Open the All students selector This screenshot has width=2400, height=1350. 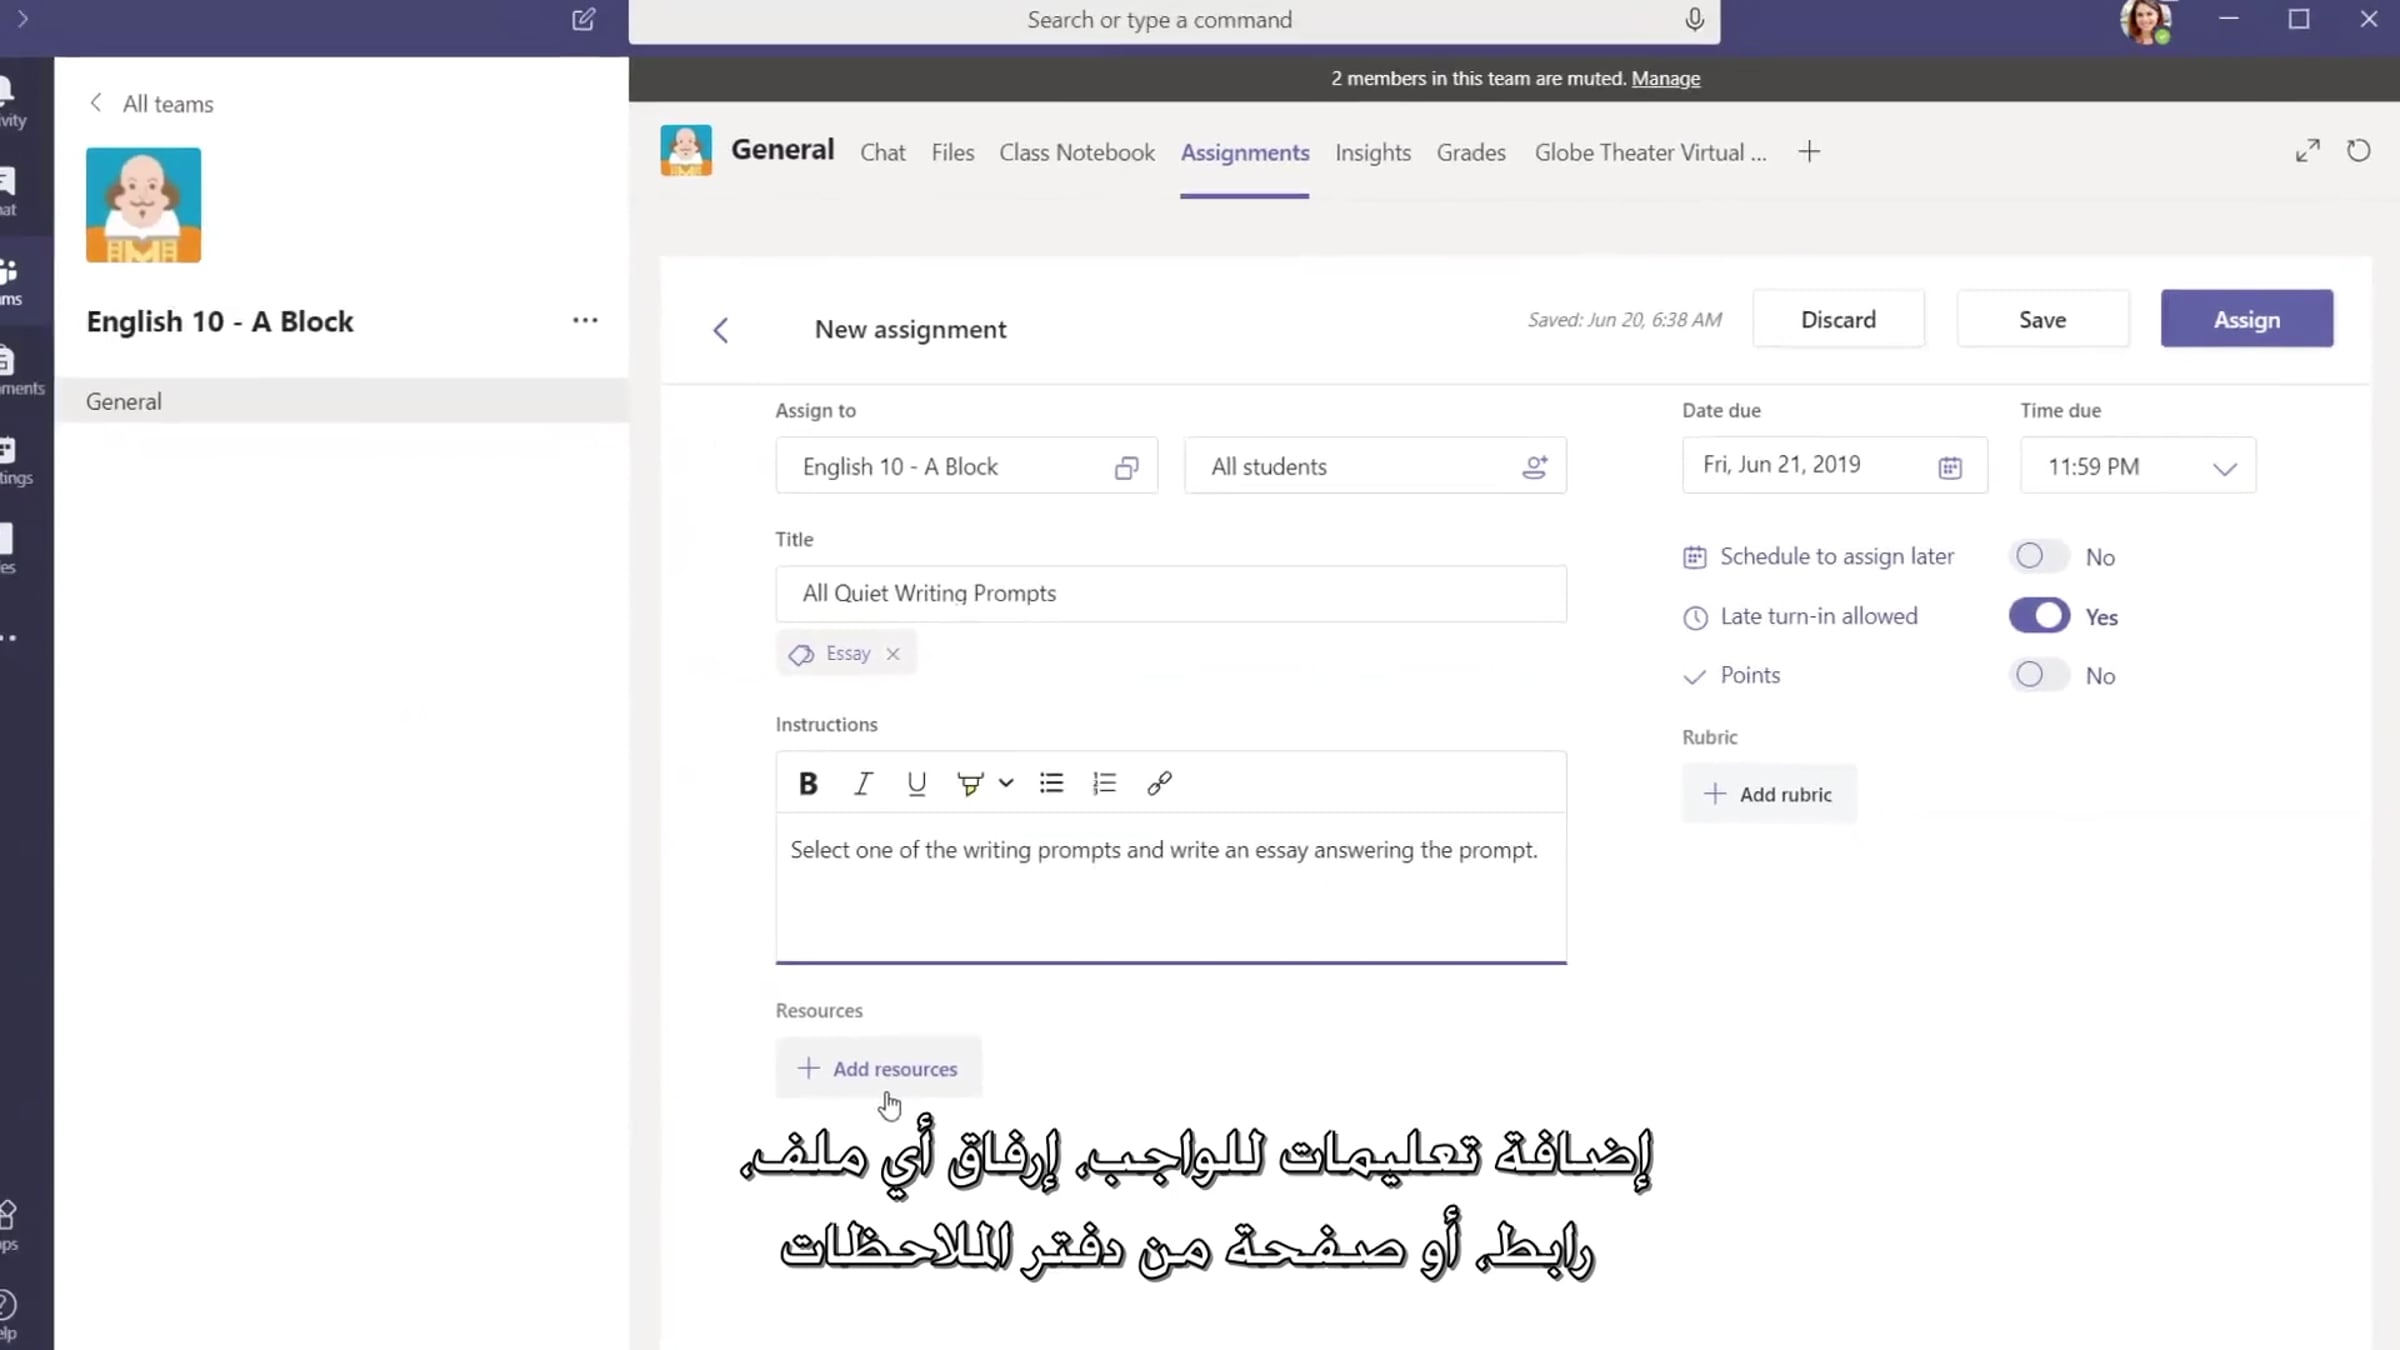tap(1374, 467)
